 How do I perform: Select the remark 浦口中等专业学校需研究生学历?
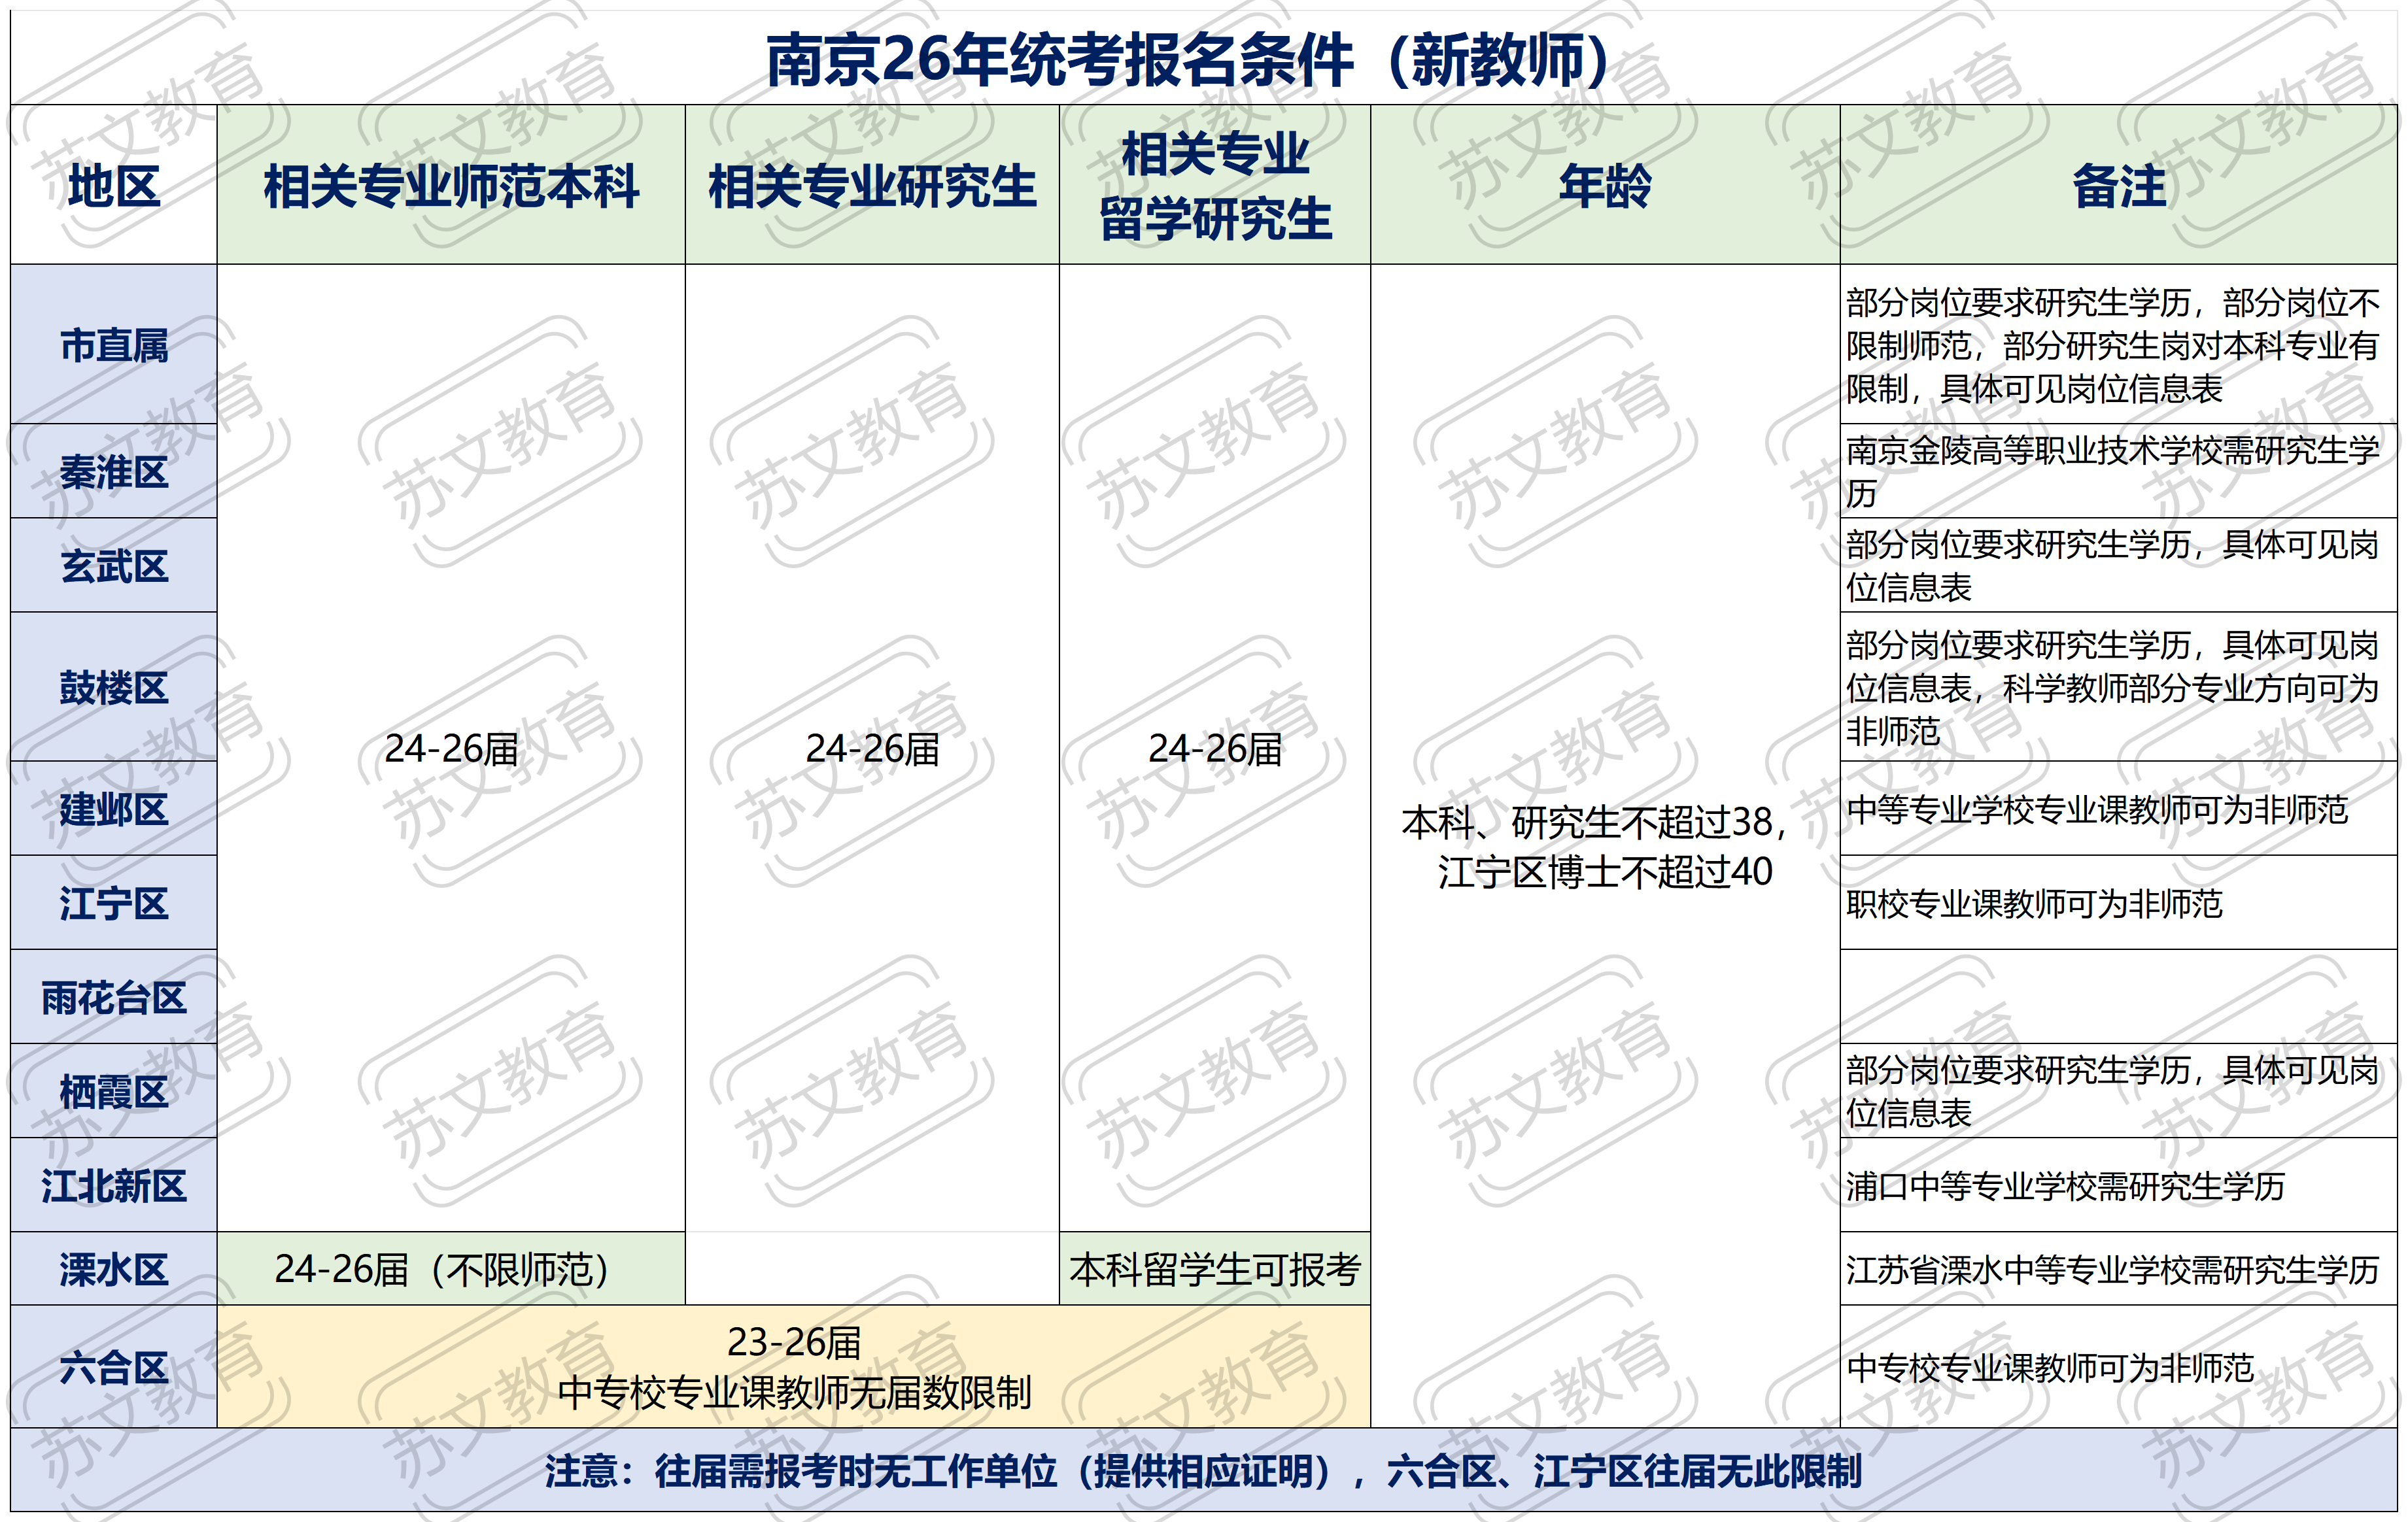click(2119, 1185)
